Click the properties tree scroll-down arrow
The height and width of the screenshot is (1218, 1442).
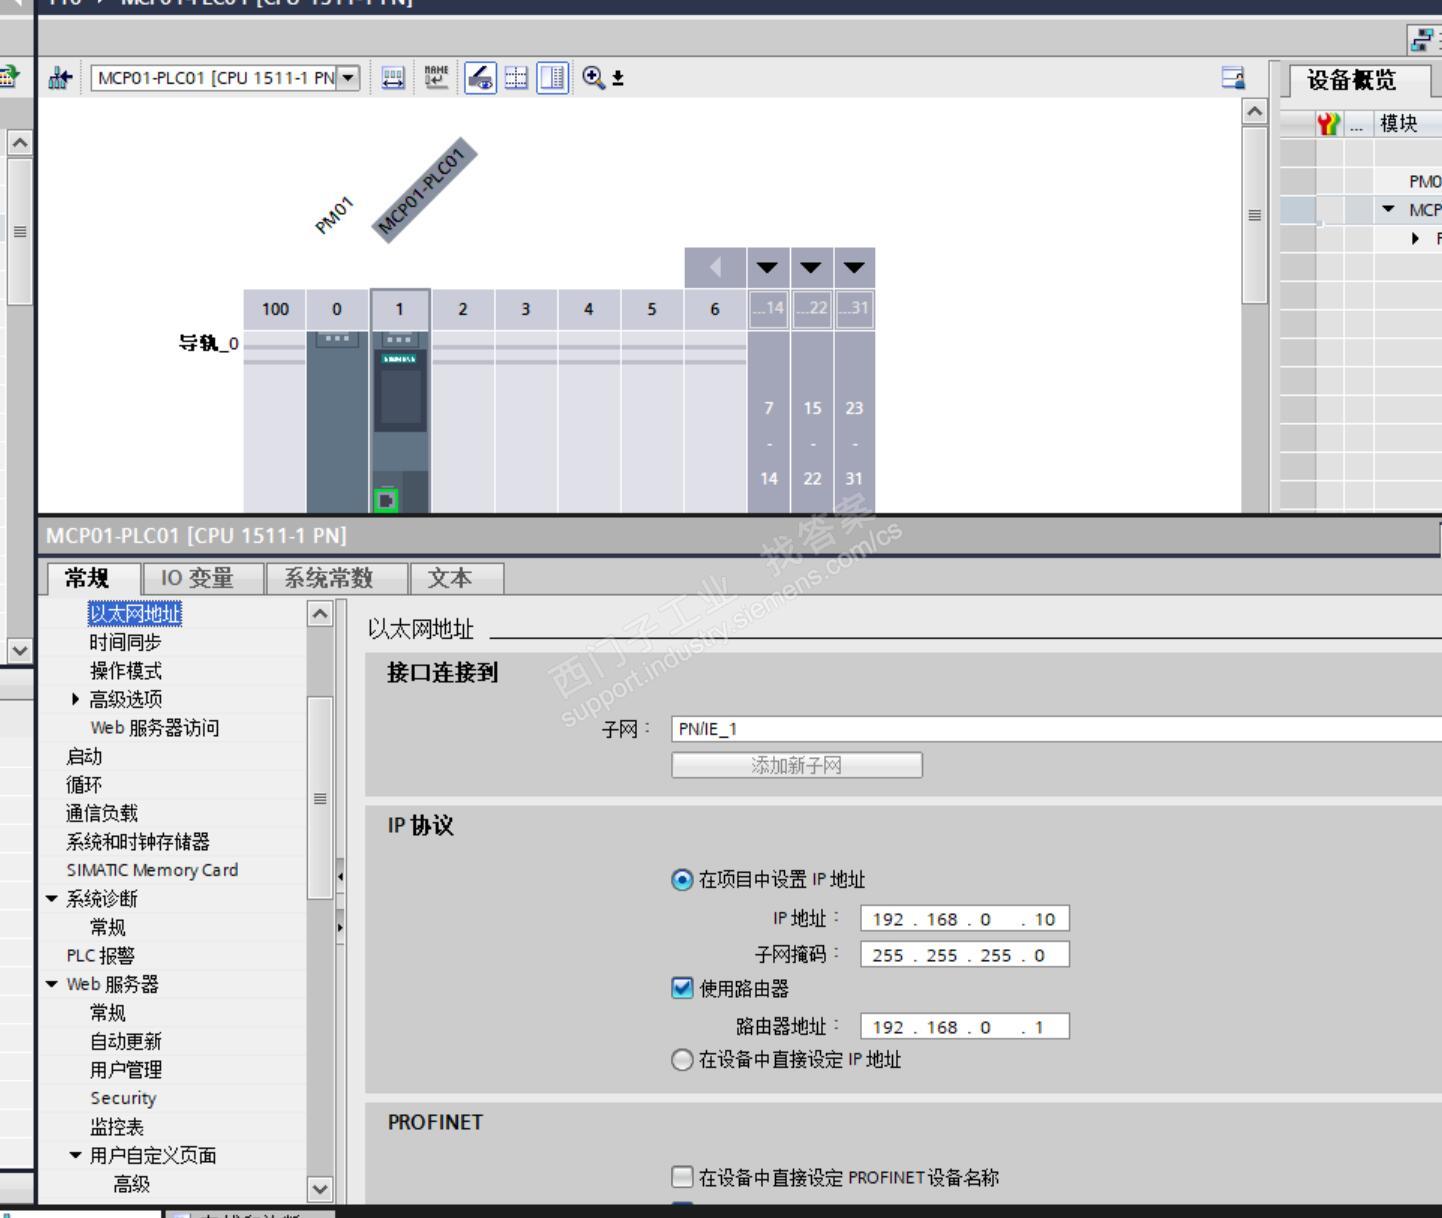[x=320, y=1189]
